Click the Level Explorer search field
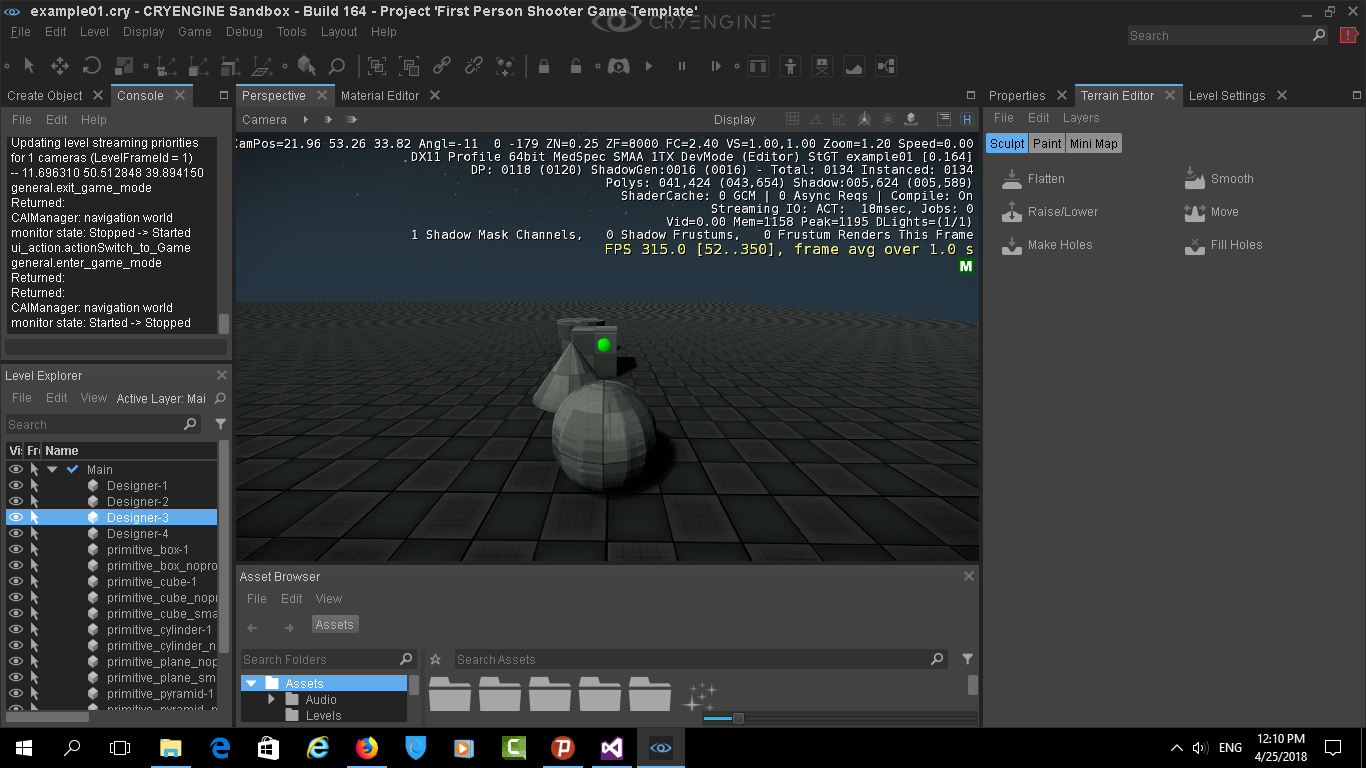The width and height of the screenshot is (1366, 768). coord(103,424)
